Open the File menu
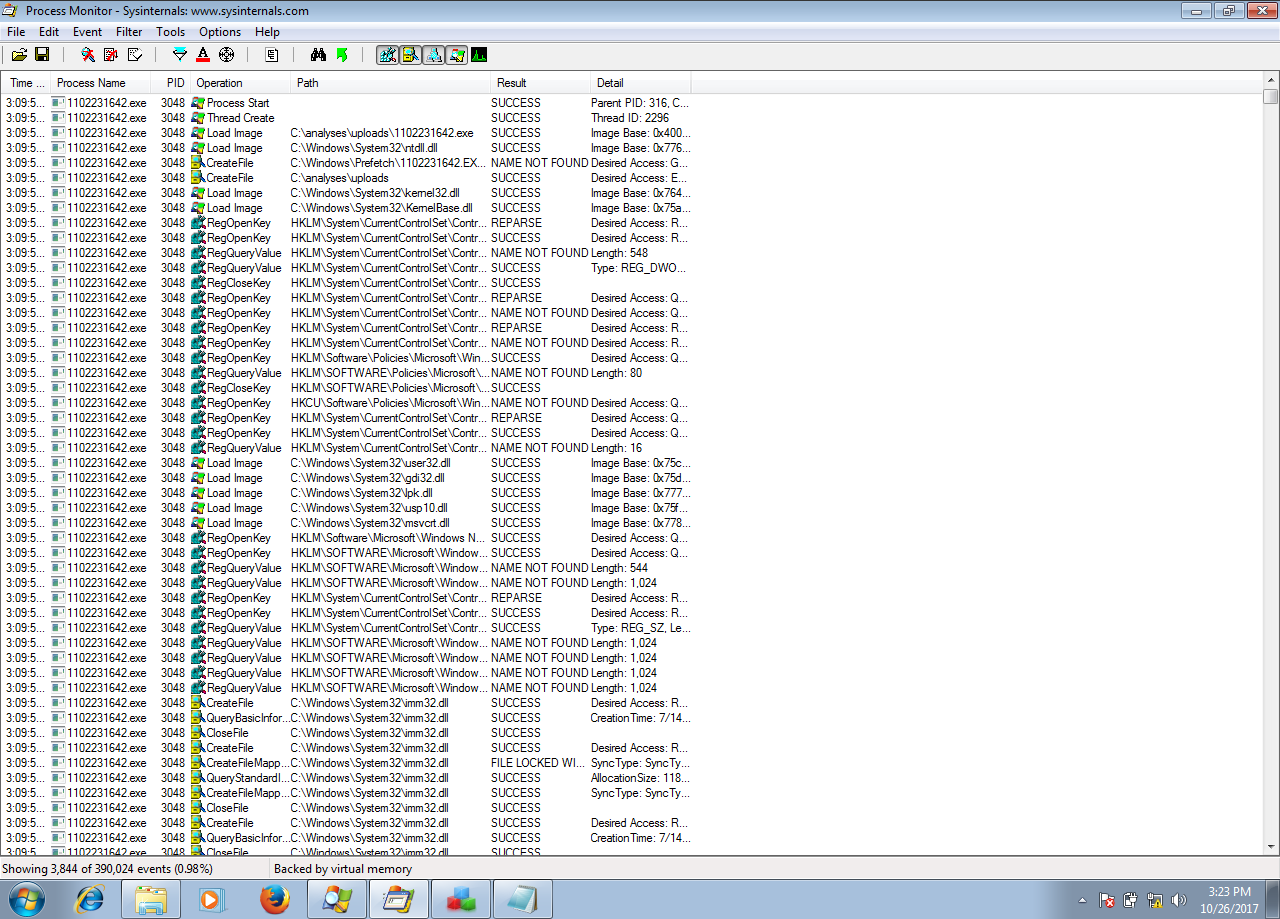 (16, 32)
